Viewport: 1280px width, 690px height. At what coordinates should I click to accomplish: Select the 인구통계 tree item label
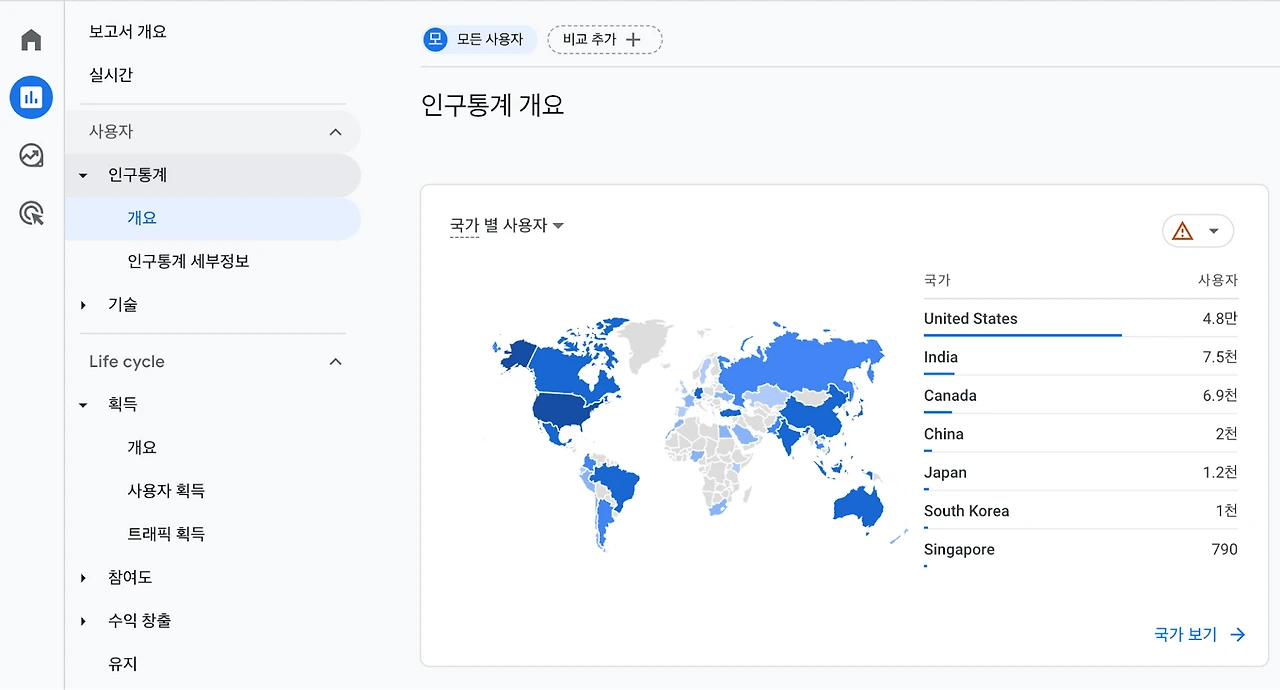[138, 175]
